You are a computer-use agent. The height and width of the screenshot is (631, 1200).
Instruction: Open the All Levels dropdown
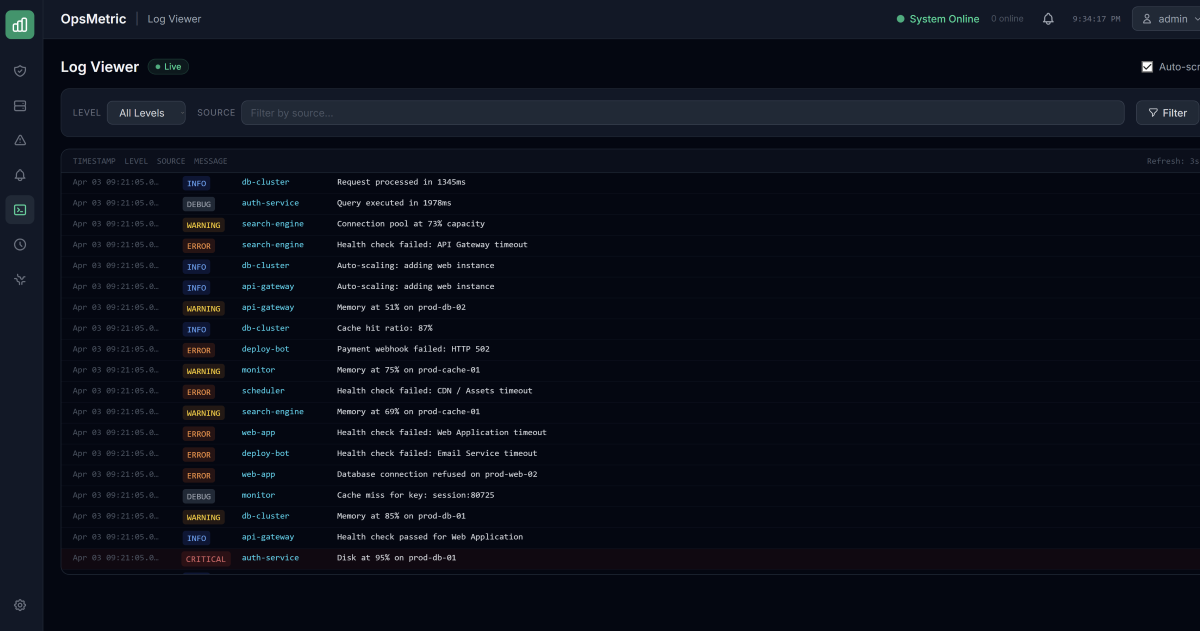[146, 112]
